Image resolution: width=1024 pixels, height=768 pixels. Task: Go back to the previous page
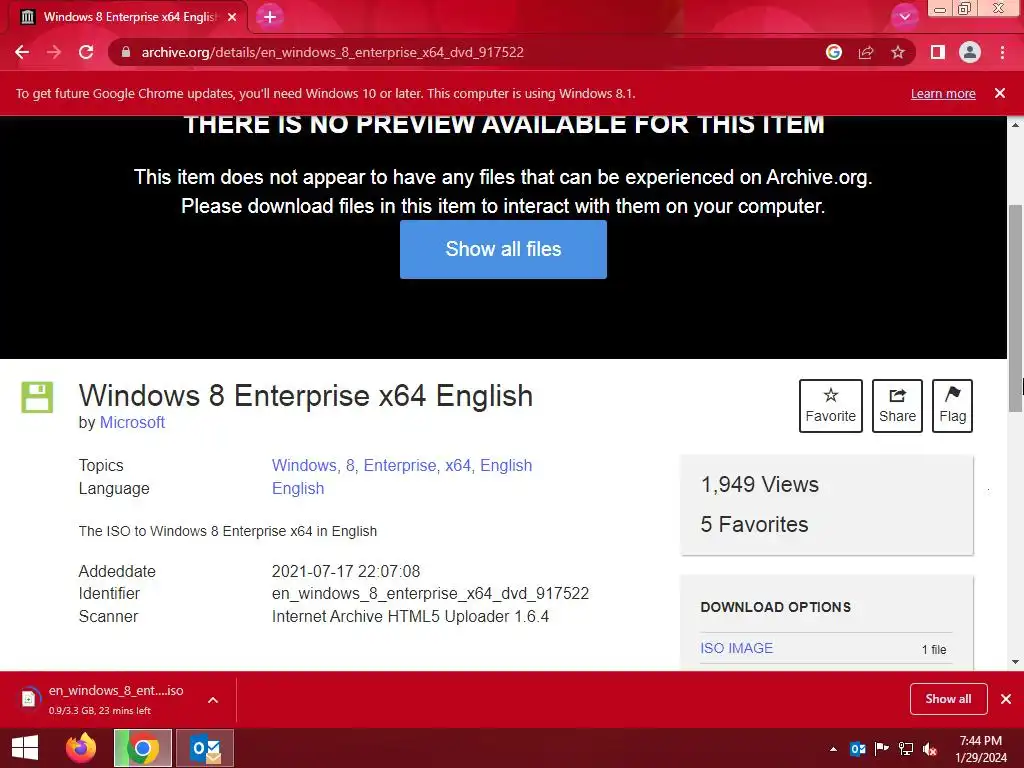[22, 52]
